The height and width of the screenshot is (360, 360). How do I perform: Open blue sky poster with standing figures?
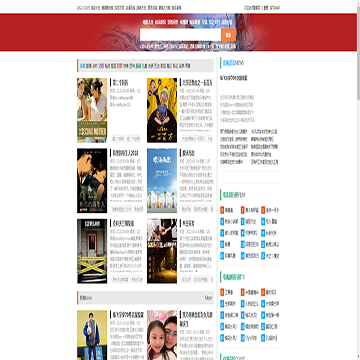tap(162, 181)
